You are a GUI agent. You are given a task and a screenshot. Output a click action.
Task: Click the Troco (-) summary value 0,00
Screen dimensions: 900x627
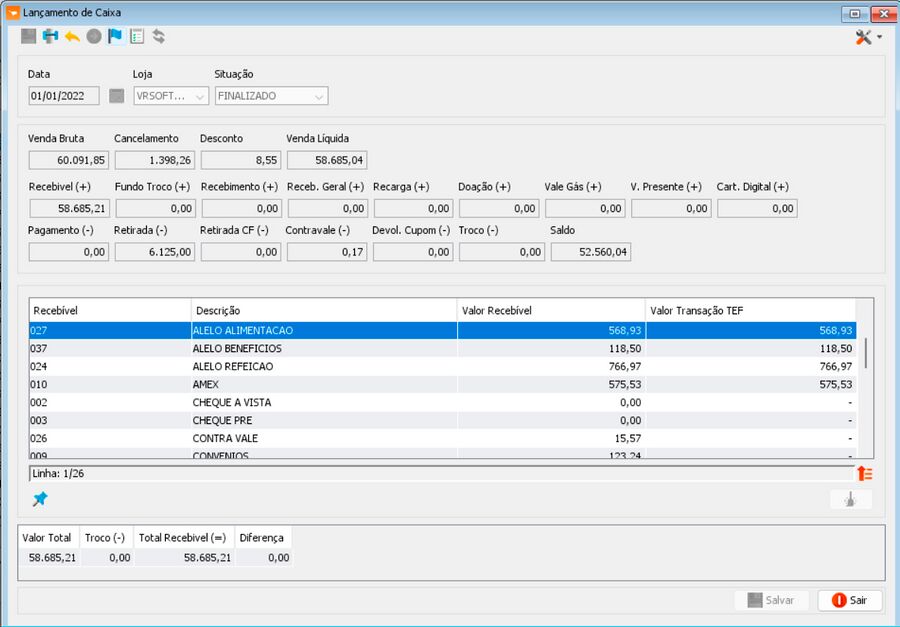tap(107, 558)
